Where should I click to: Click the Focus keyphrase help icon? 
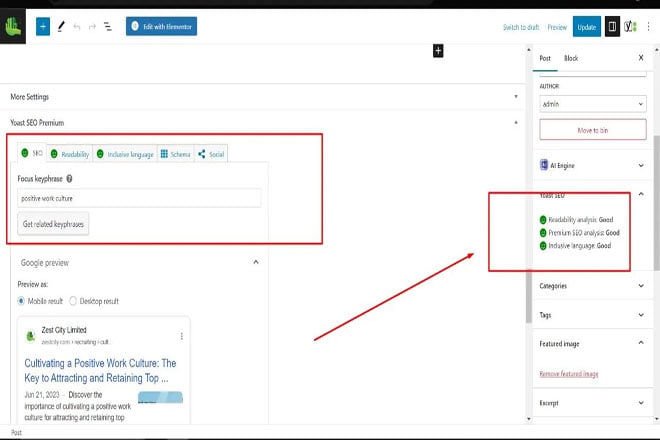coord(69,179)
